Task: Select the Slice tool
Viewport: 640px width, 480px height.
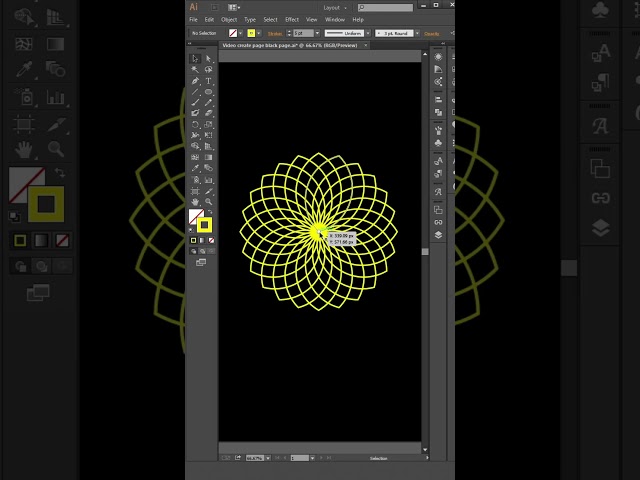Action: point(209,191)
